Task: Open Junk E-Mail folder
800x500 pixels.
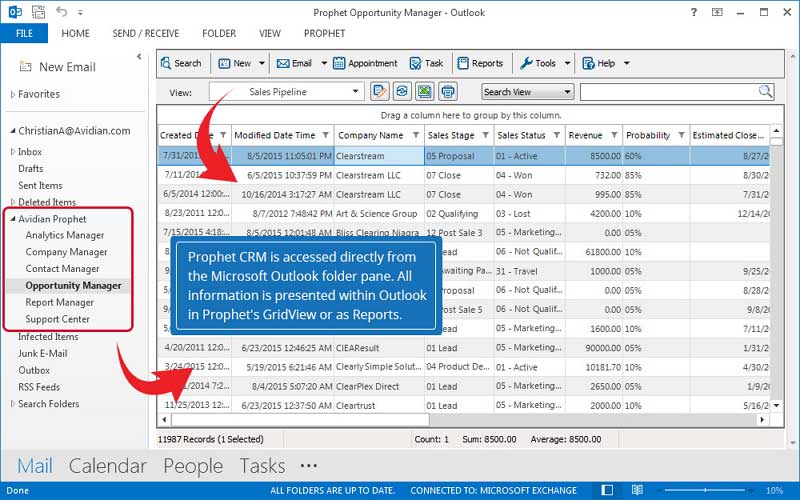Action: click(x=42, y=353)
